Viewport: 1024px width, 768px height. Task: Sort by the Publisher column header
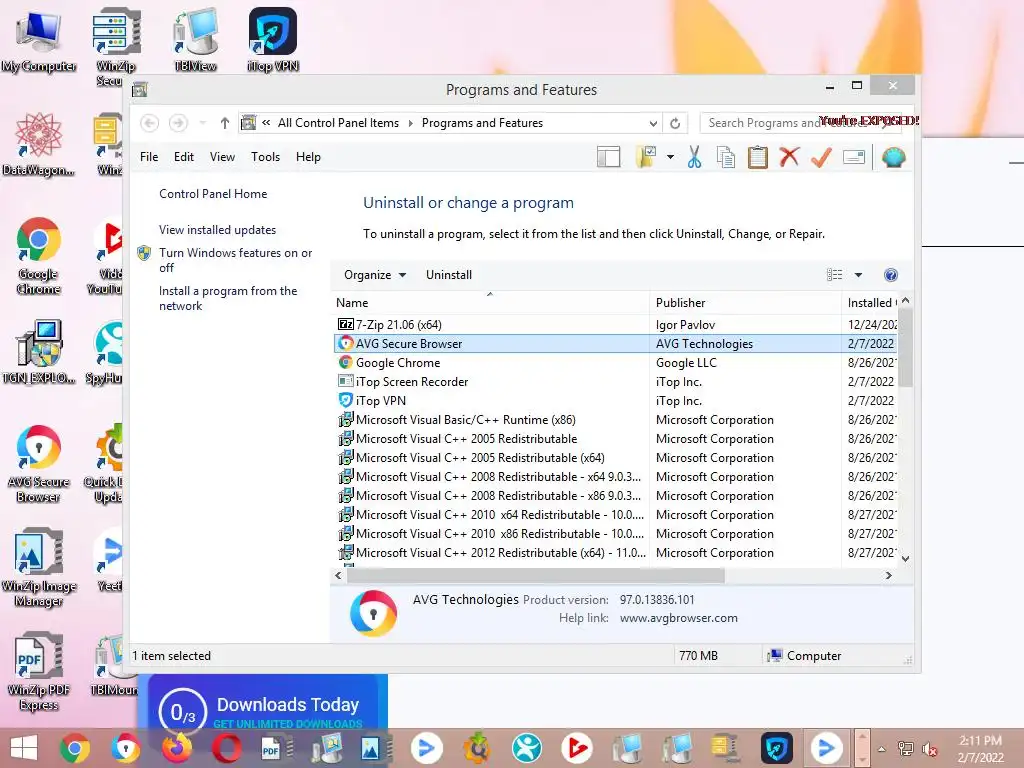tap(745, 303)
